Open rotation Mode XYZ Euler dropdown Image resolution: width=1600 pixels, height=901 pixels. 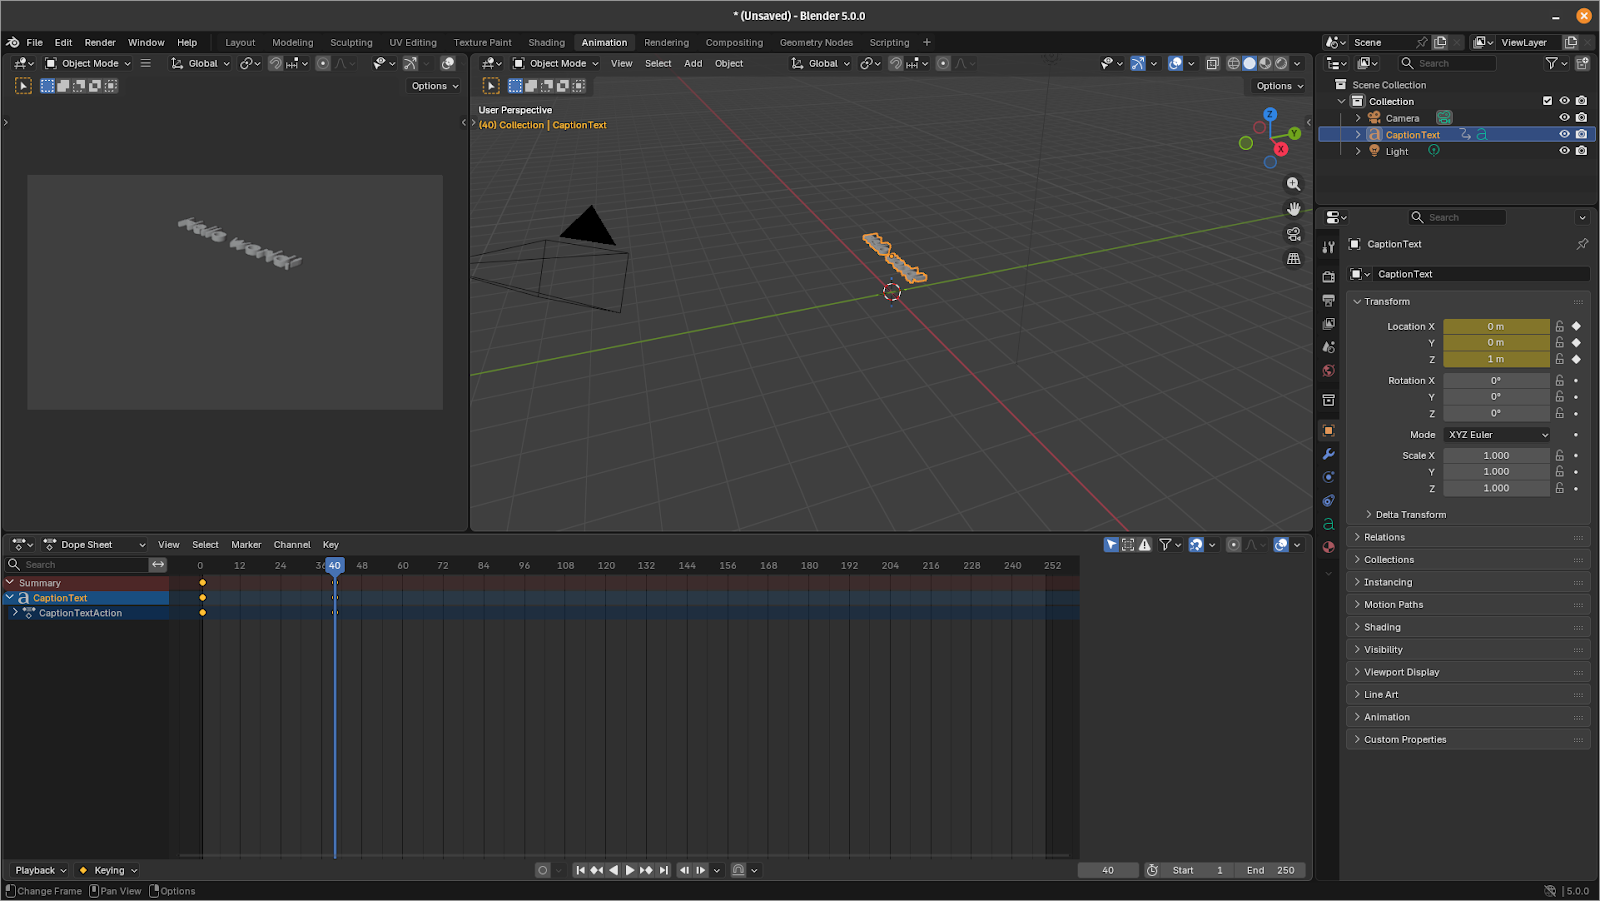(1497, 435)
